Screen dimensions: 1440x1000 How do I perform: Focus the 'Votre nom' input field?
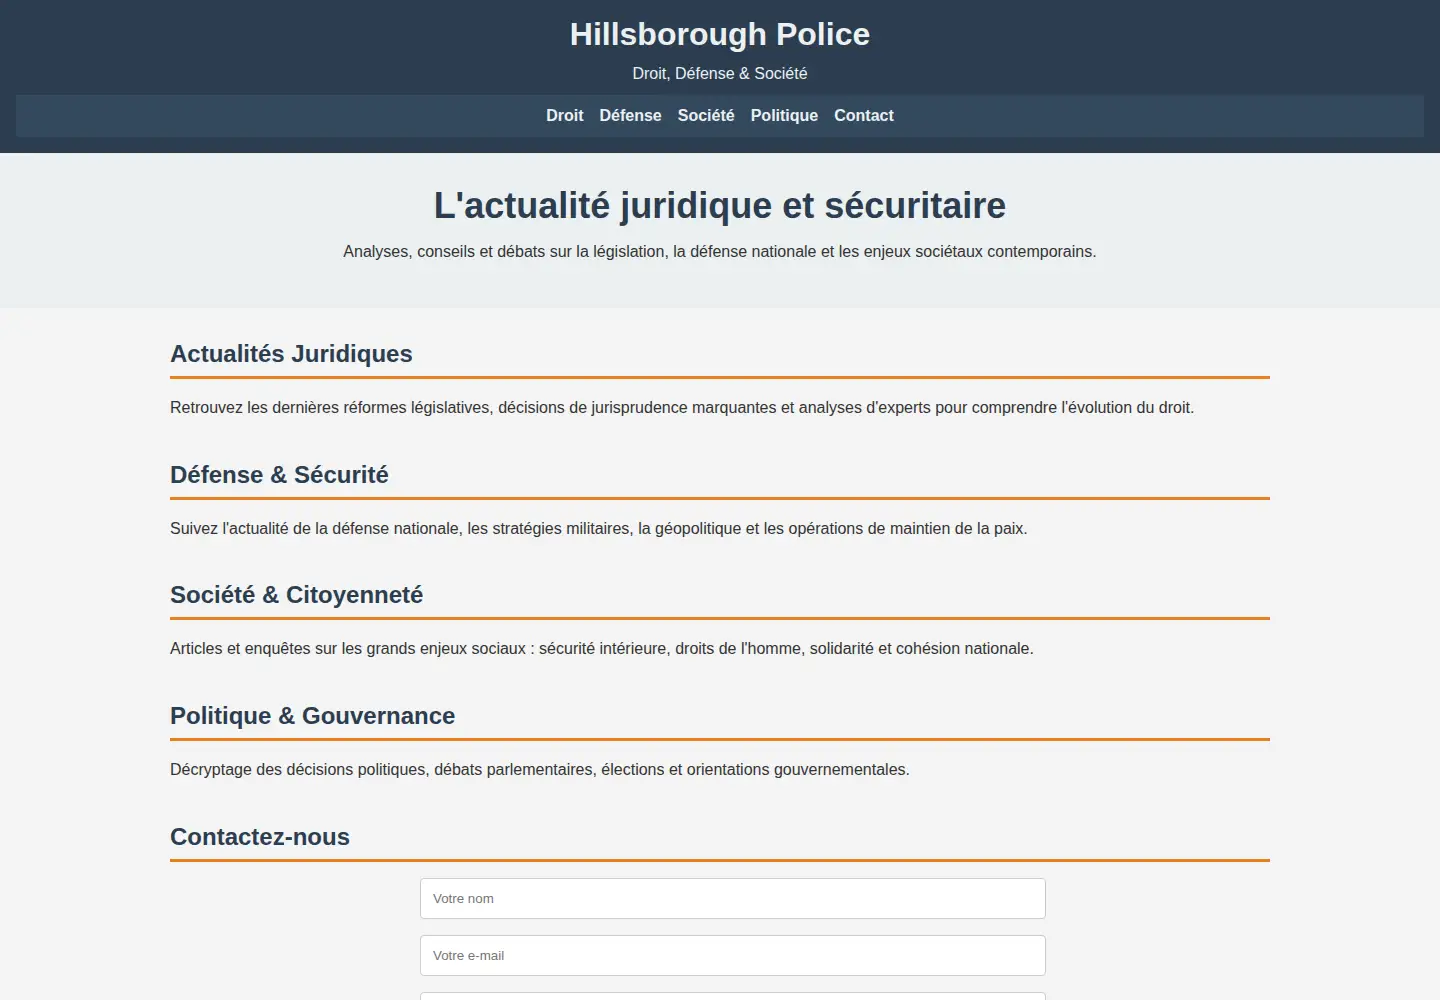click(733, 898)
